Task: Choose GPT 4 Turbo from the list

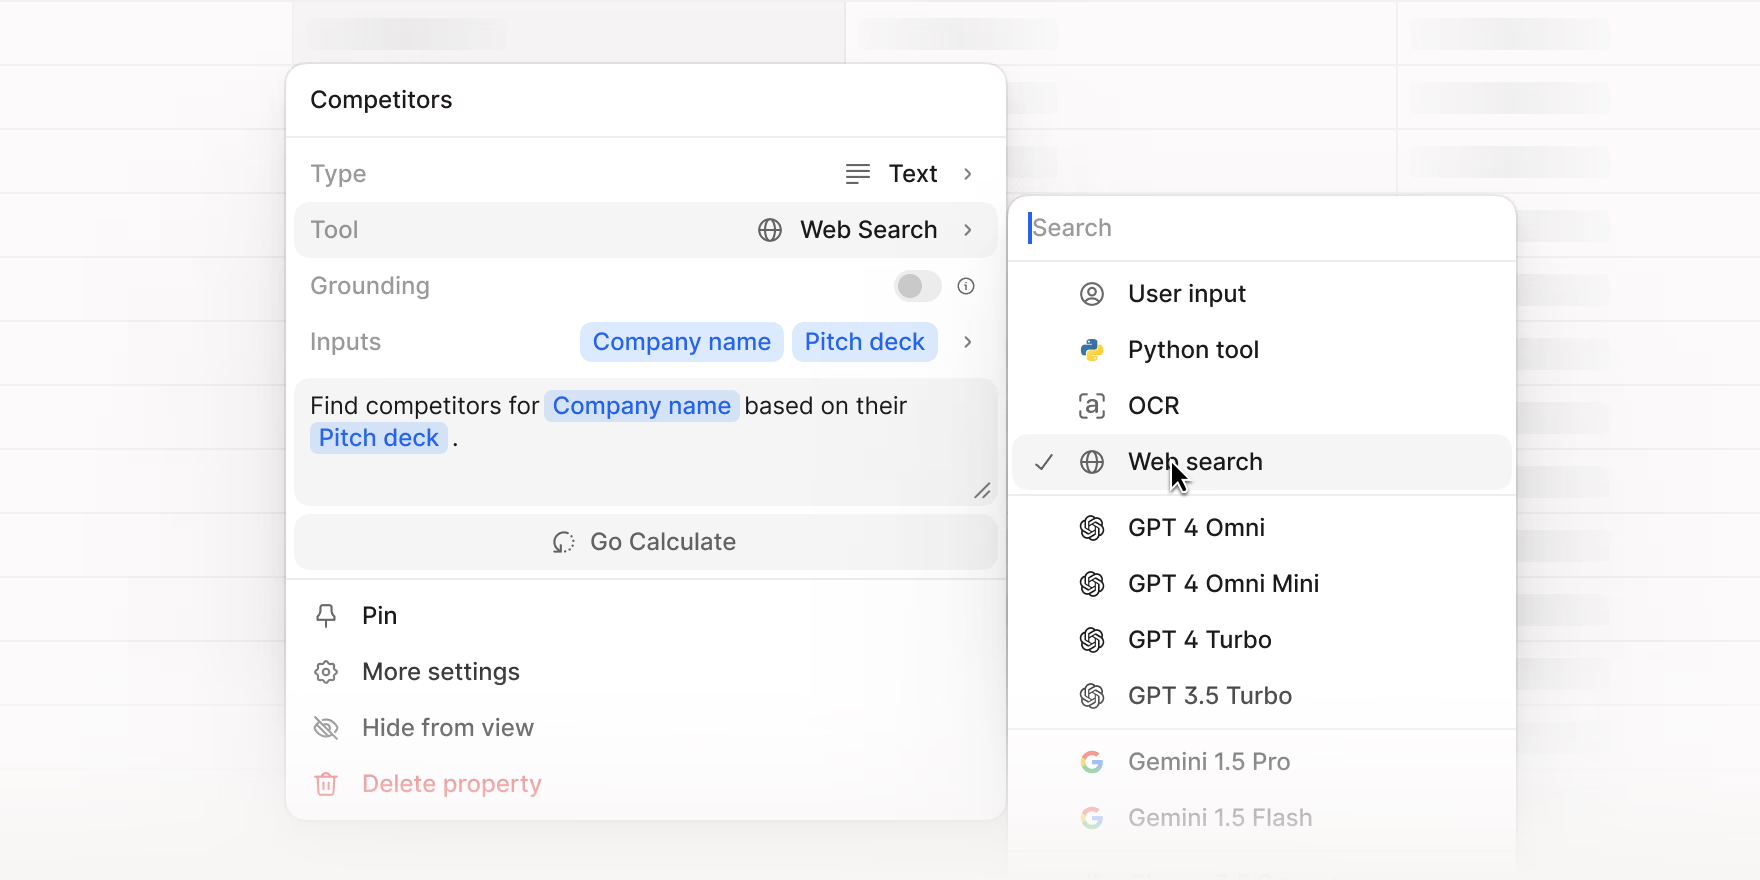Action: point(1199,640)
